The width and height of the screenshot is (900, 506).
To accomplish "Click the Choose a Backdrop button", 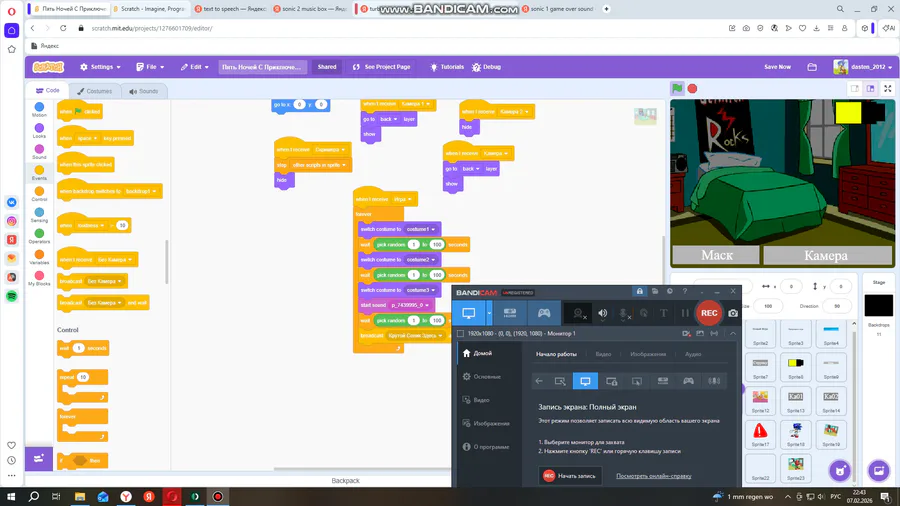I will click(879, 471).
